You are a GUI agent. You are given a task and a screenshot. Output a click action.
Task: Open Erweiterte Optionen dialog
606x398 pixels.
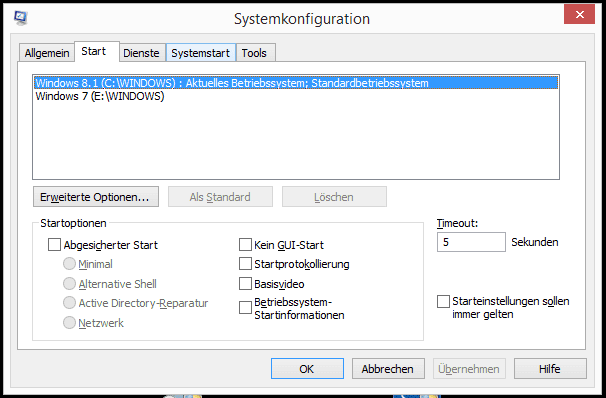(95, 197)
